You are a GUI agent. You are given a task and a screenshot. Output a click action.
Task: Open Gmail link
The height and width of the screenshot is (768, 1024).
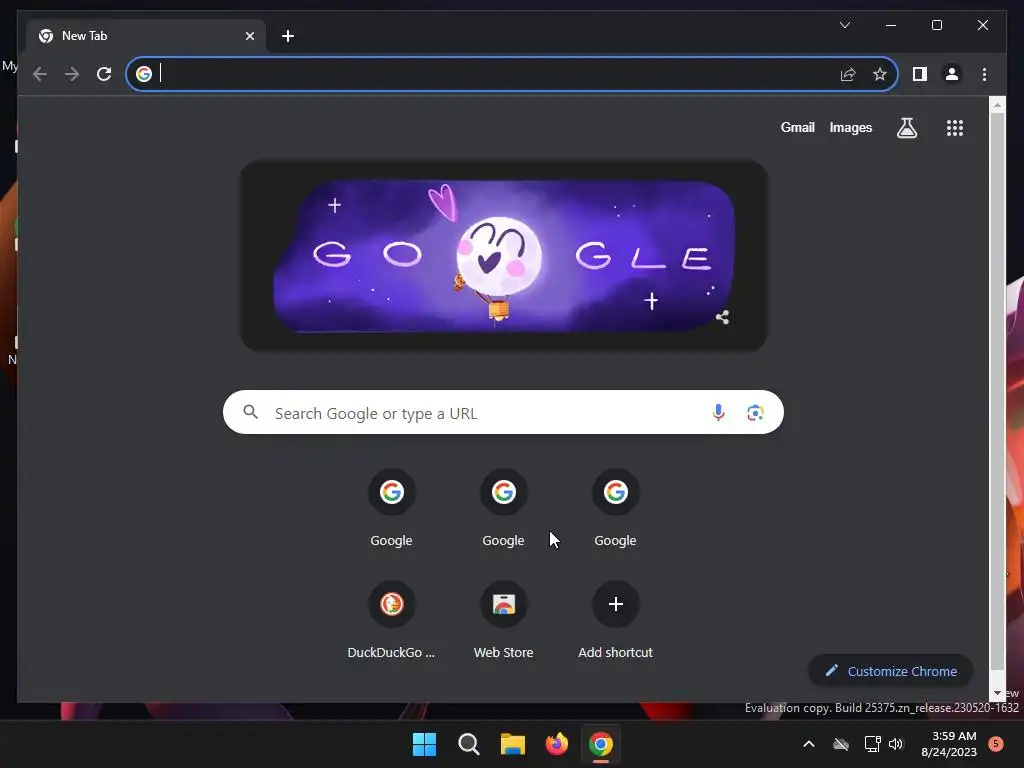coord(797,127)
